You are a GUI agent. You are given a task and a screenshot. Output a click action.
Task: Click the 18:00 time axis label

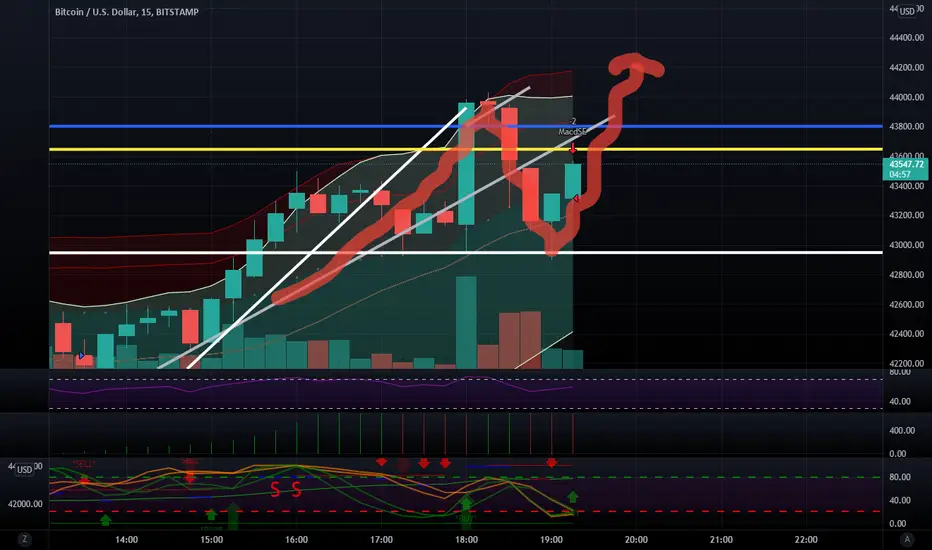pyautogui.click(x=467, y=539)
